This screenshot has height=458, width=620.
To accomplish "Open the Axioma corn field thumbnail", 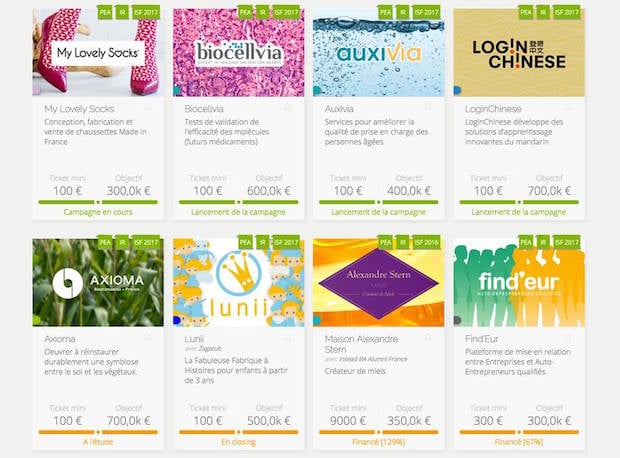I will 98,282.
